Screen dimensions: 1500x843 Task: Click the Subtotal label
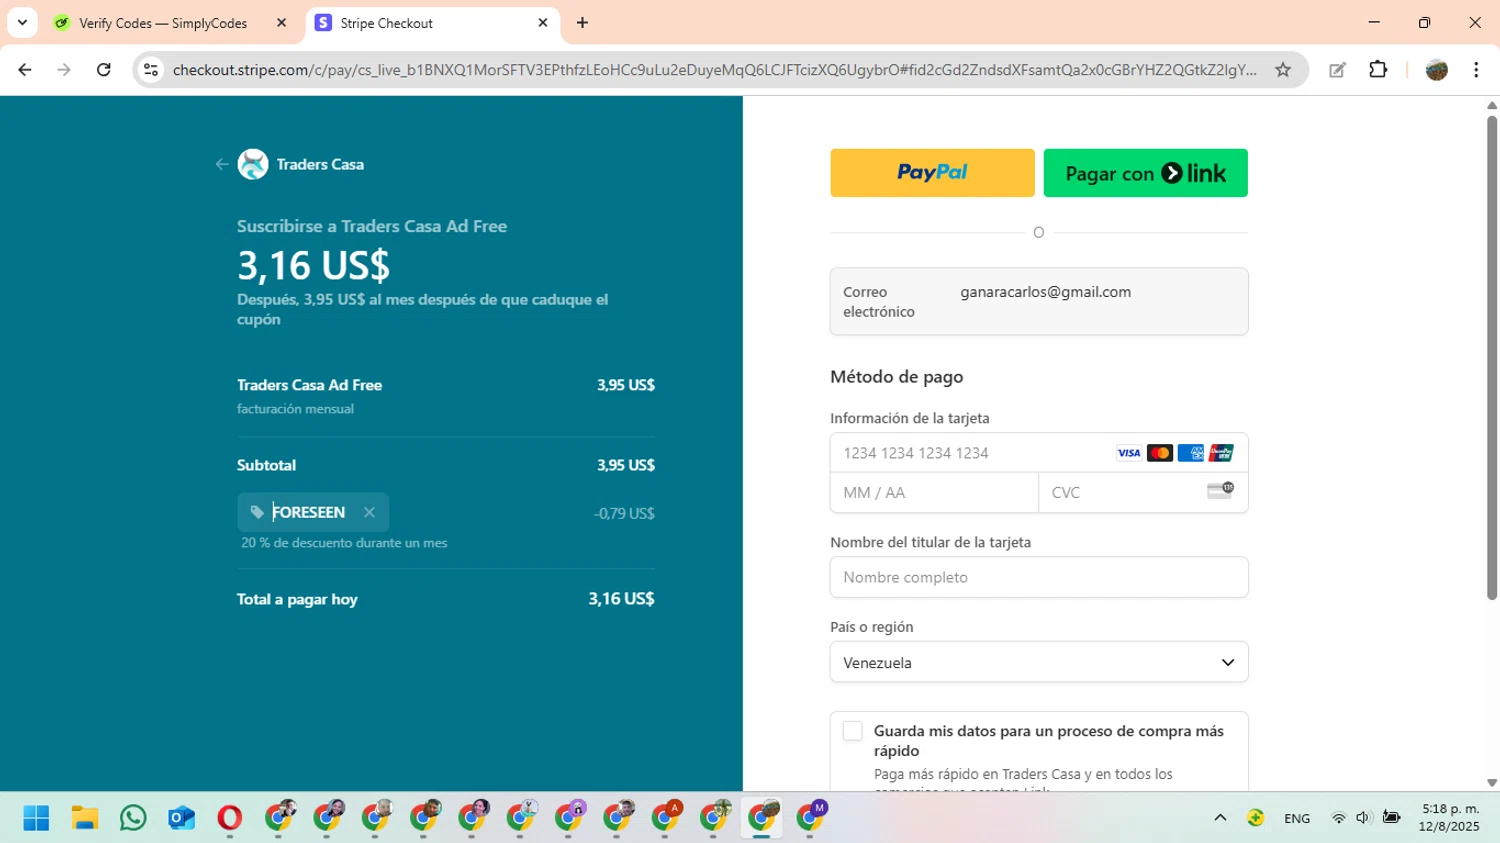tap(266, 465)
